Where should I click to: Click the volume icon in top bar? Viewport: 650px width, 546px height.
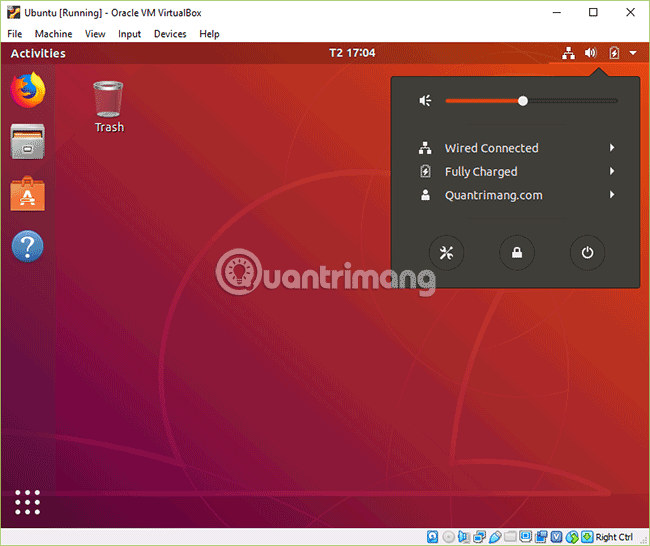click(591, 53)
